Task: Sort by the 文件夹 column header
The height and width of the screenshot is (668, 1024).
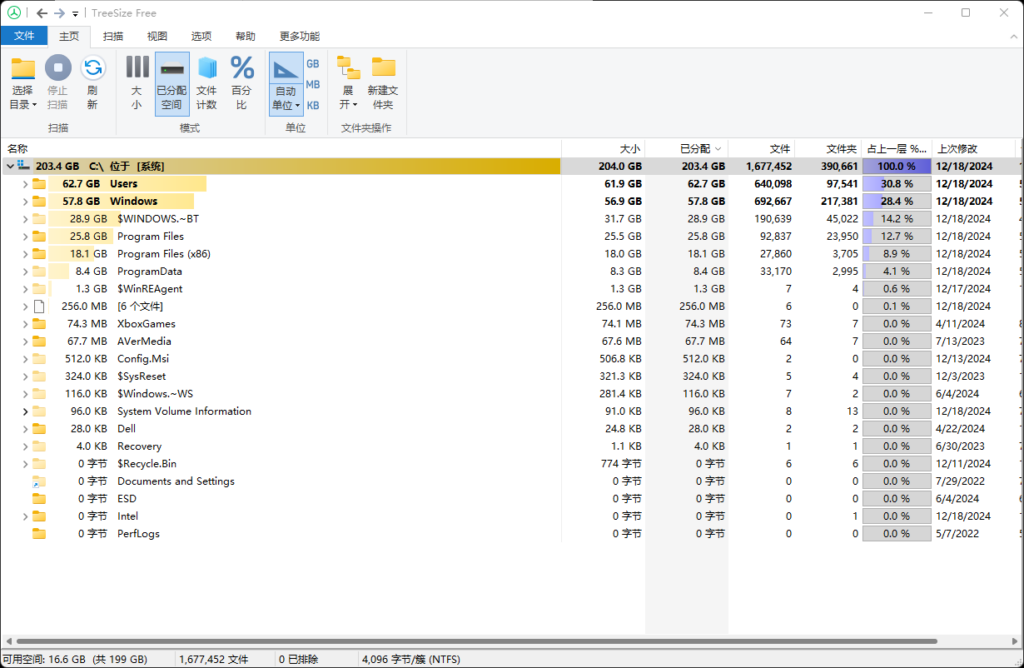Action: pyautogui.click(x=829, y=149)
